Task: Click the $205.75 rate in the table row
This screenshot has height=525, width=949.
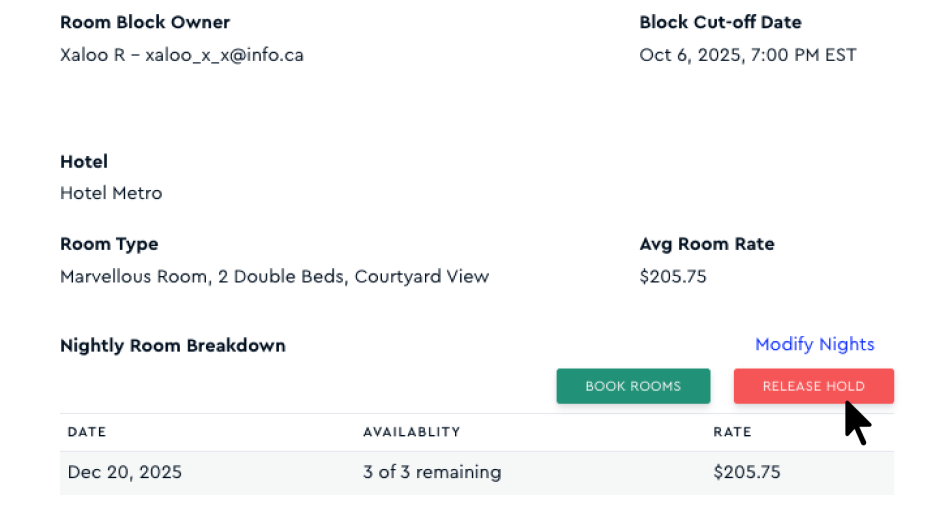Action: [746, 472]
